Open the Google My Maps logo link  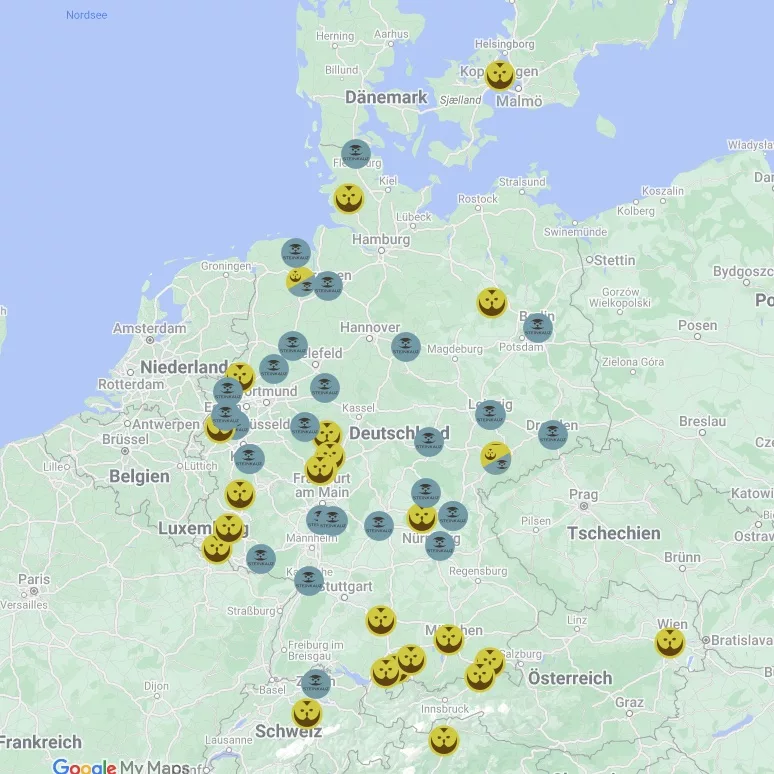click(121, 766)
